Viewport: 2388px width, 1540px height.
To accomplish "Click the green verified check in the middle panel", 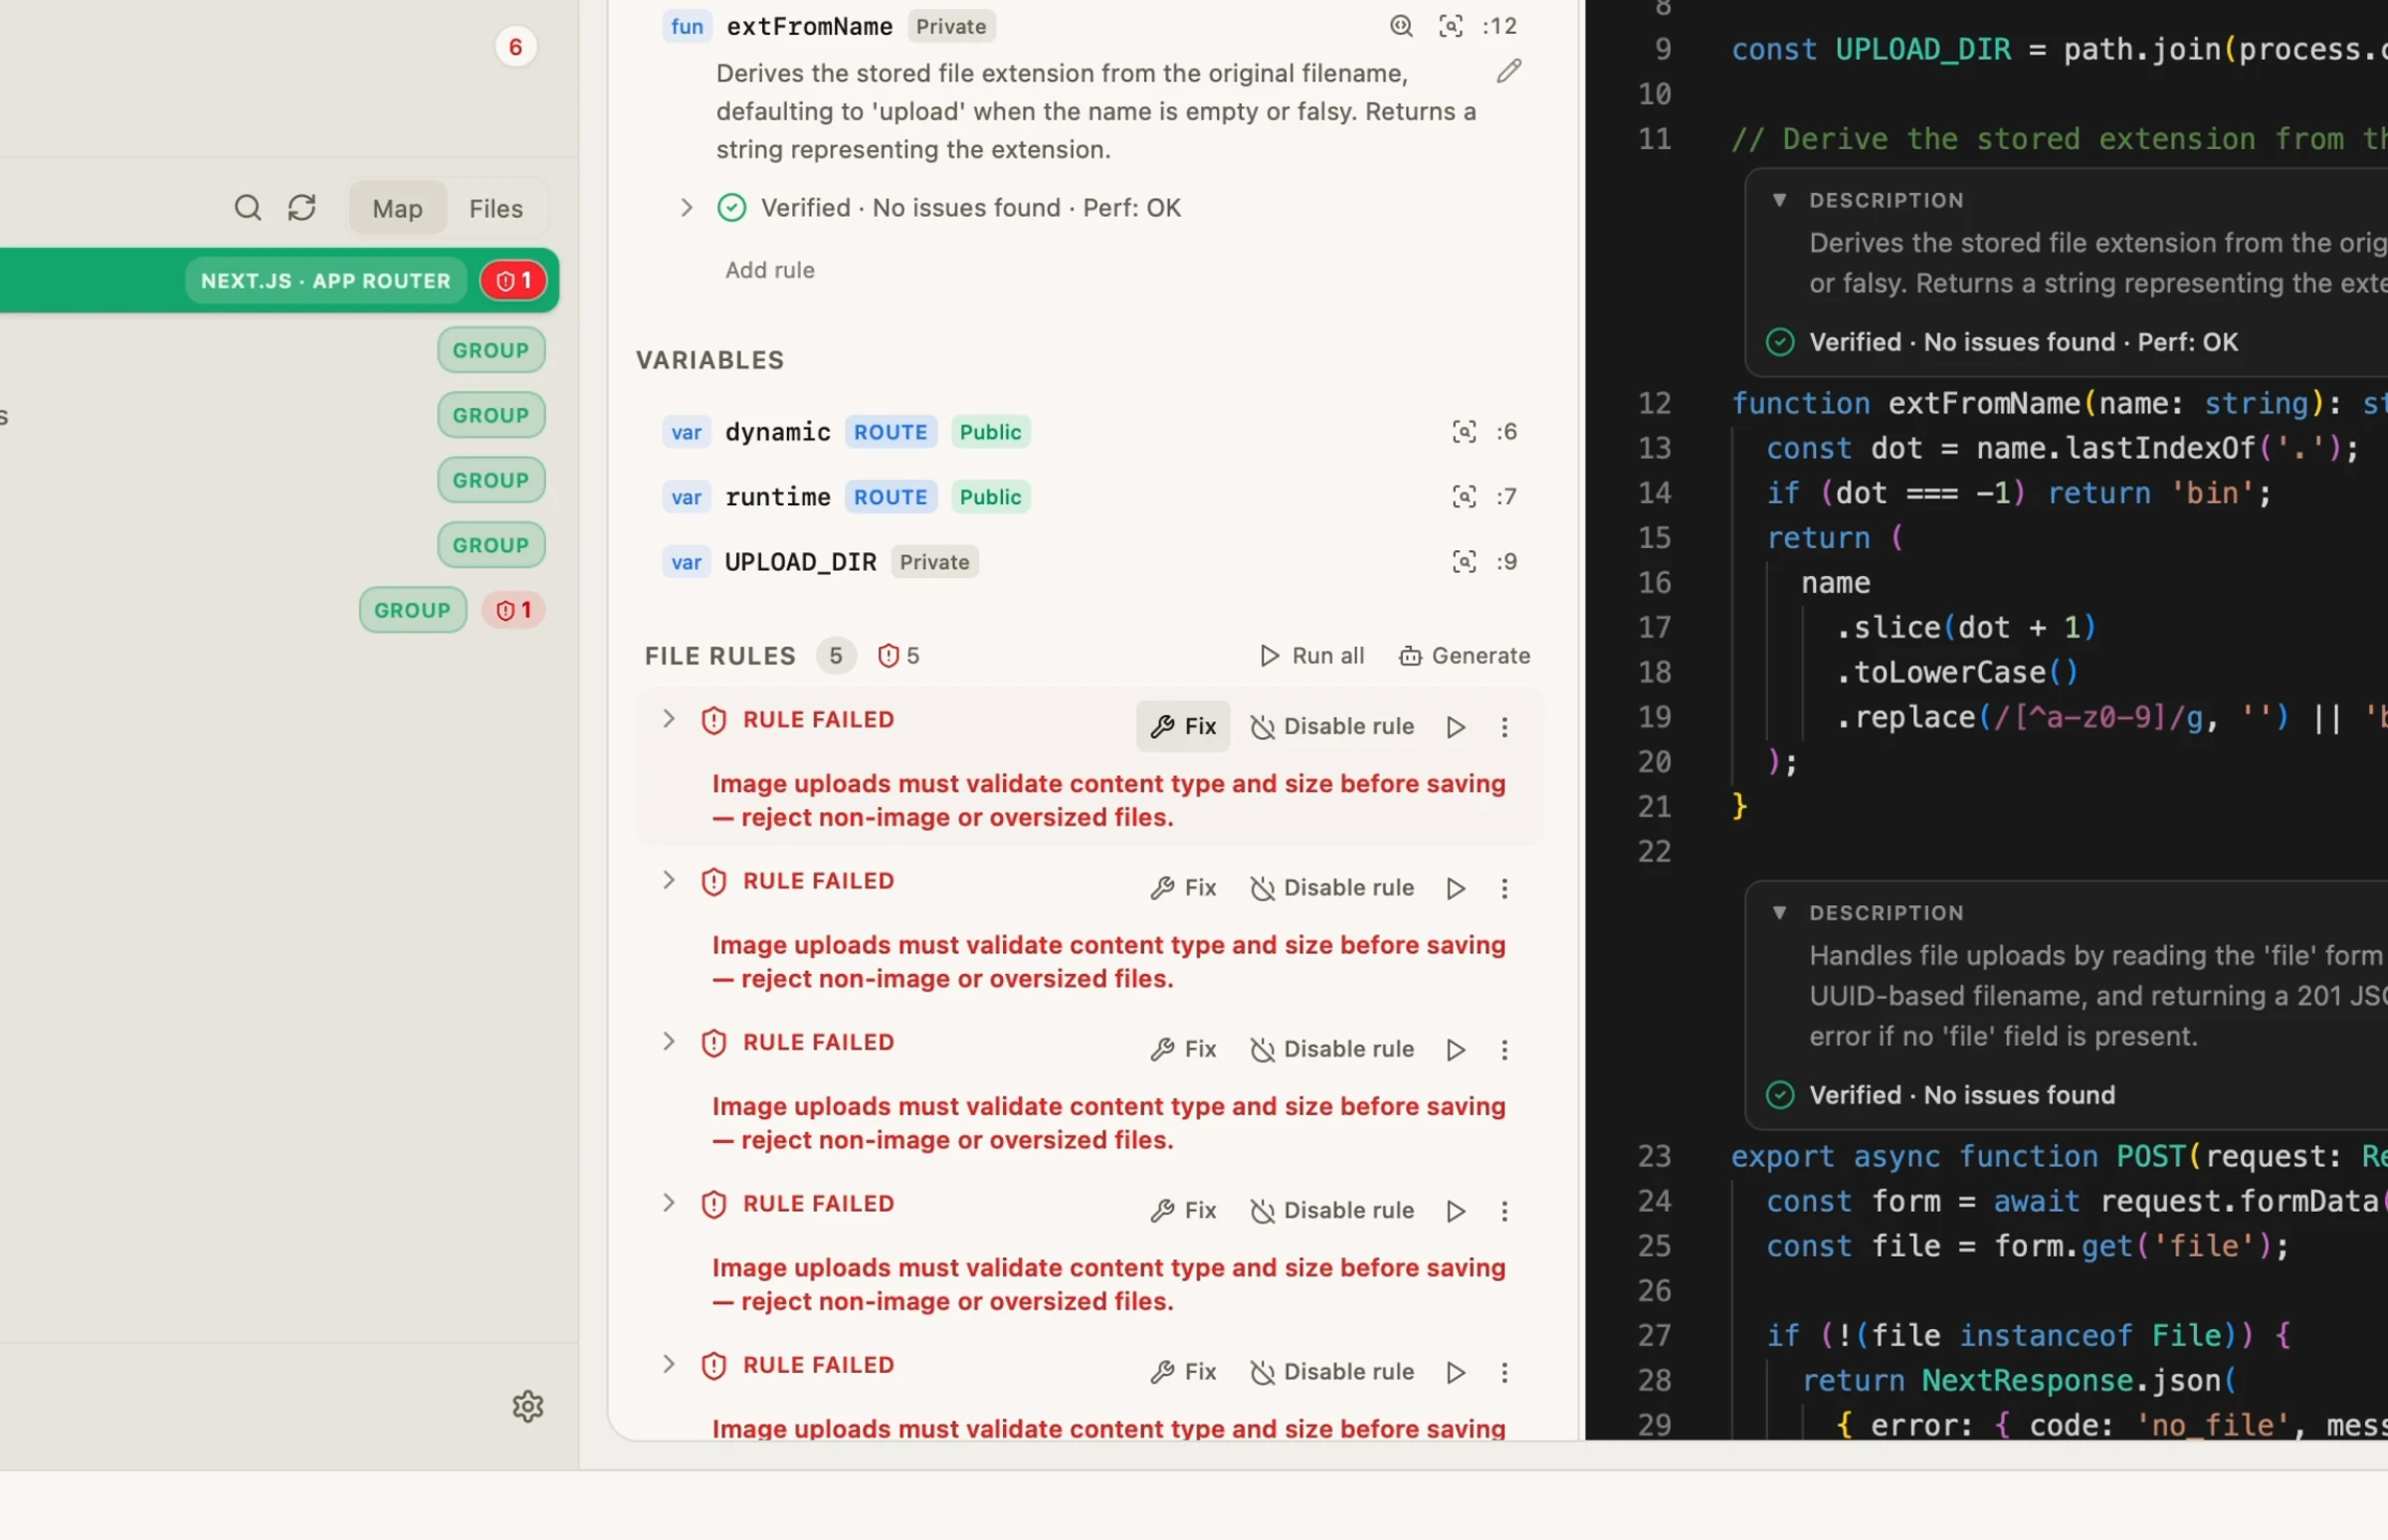I will [732, 208].
